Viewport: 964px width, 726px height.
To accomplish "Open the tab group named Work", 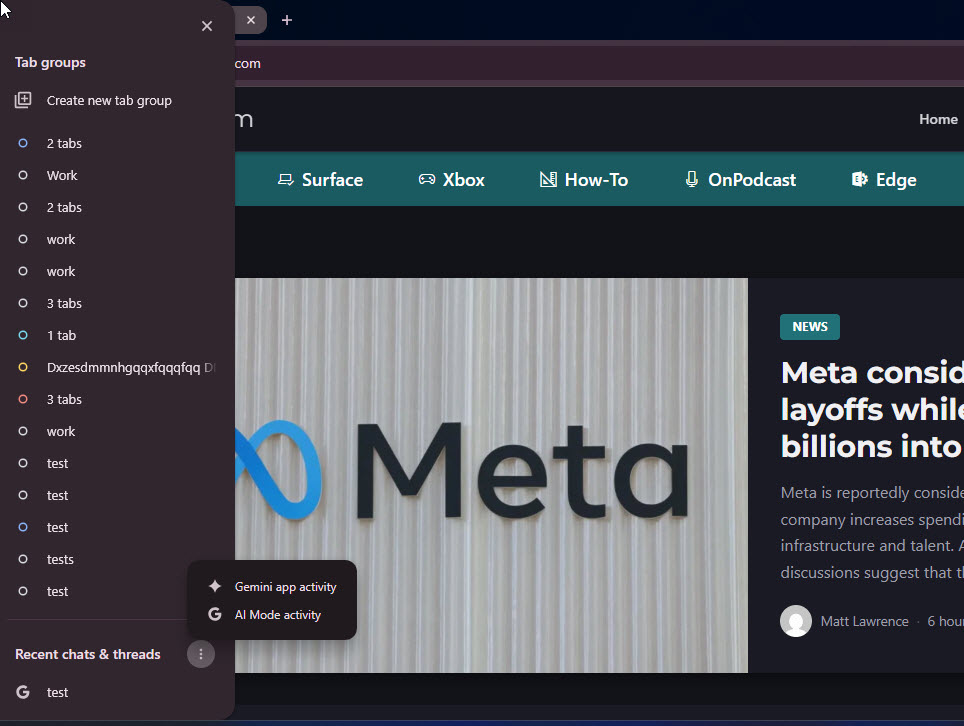I will pos(62,175).
